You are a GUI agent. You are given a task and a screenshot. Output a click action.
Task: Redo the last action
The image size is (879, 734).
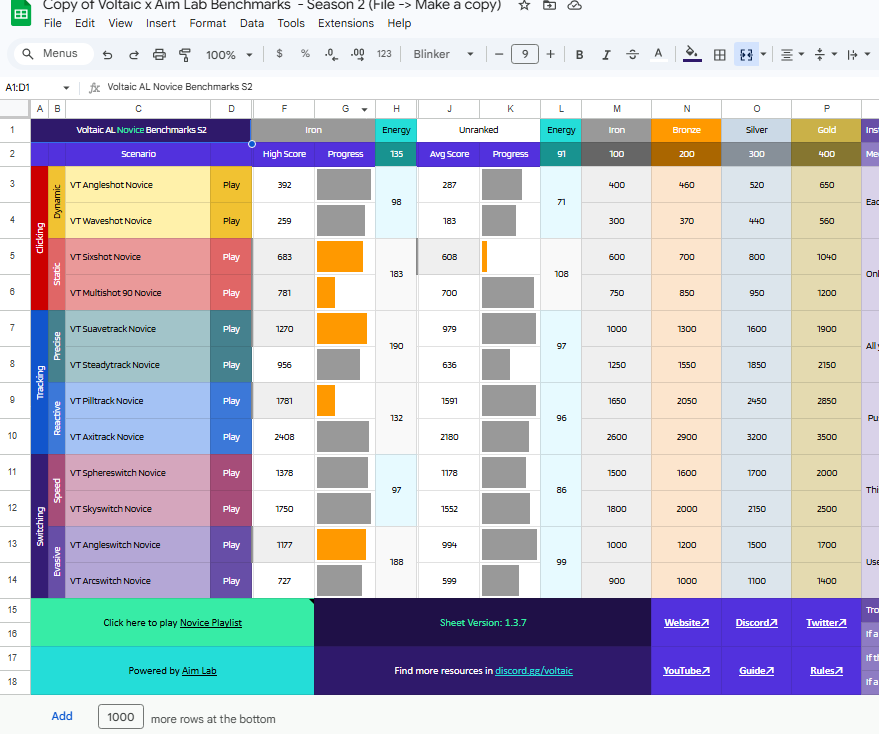pos(133,54)
